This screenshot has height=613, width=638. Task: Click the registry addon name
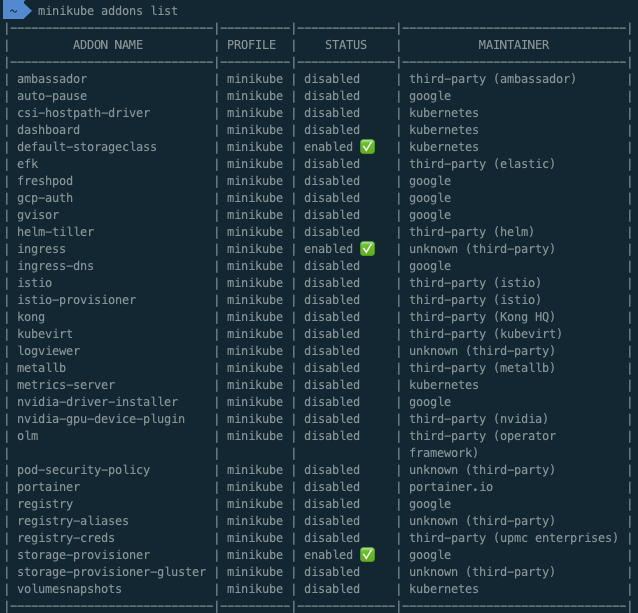pyautogui.click(x=45, y=504)
